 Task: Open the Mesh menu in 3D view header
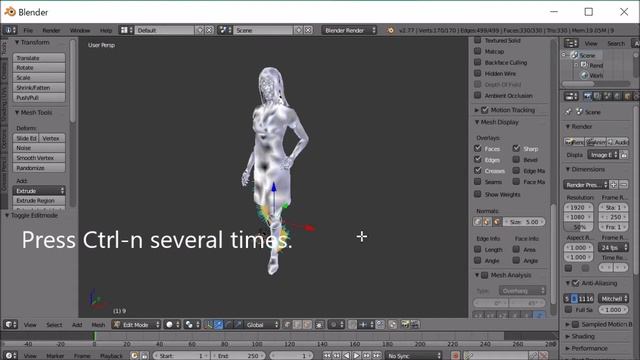point(98,324)
